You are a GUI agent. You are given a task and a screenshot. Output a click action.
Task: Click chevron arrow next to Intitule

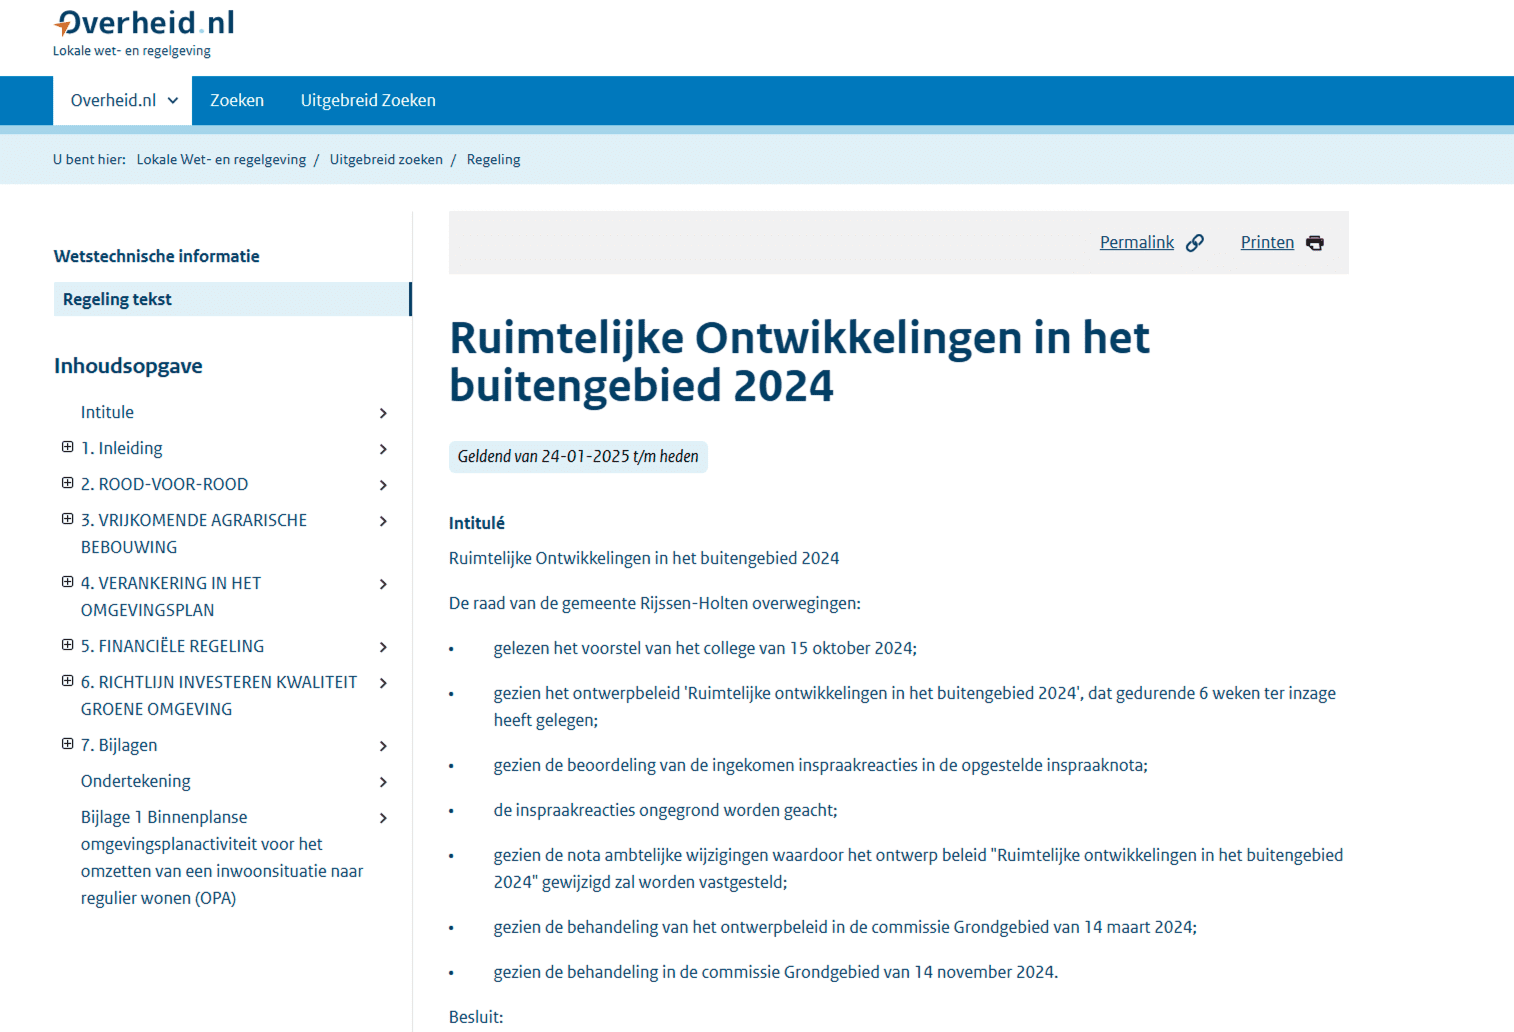[x=383, y=413]
